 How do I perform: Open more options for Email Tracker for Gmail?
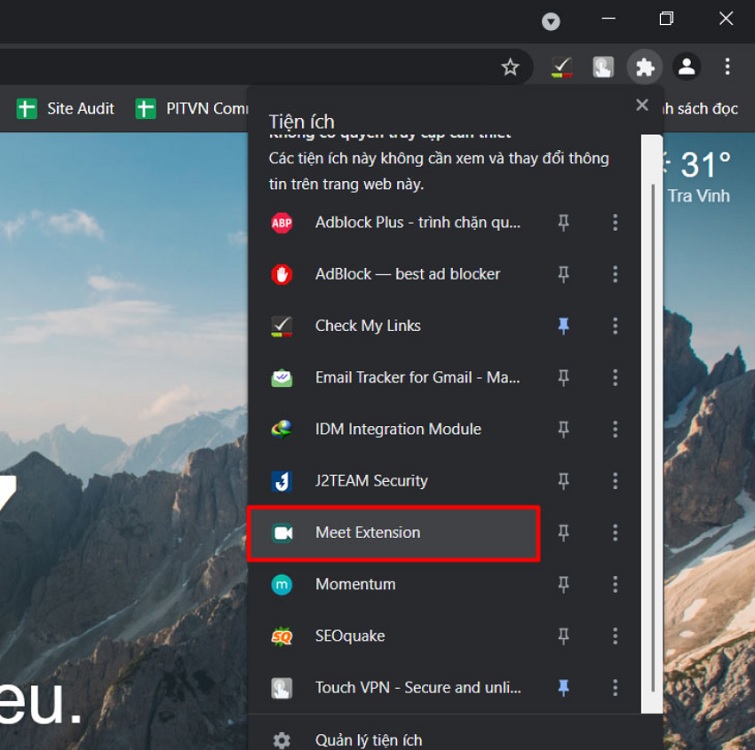click(615, 378)
